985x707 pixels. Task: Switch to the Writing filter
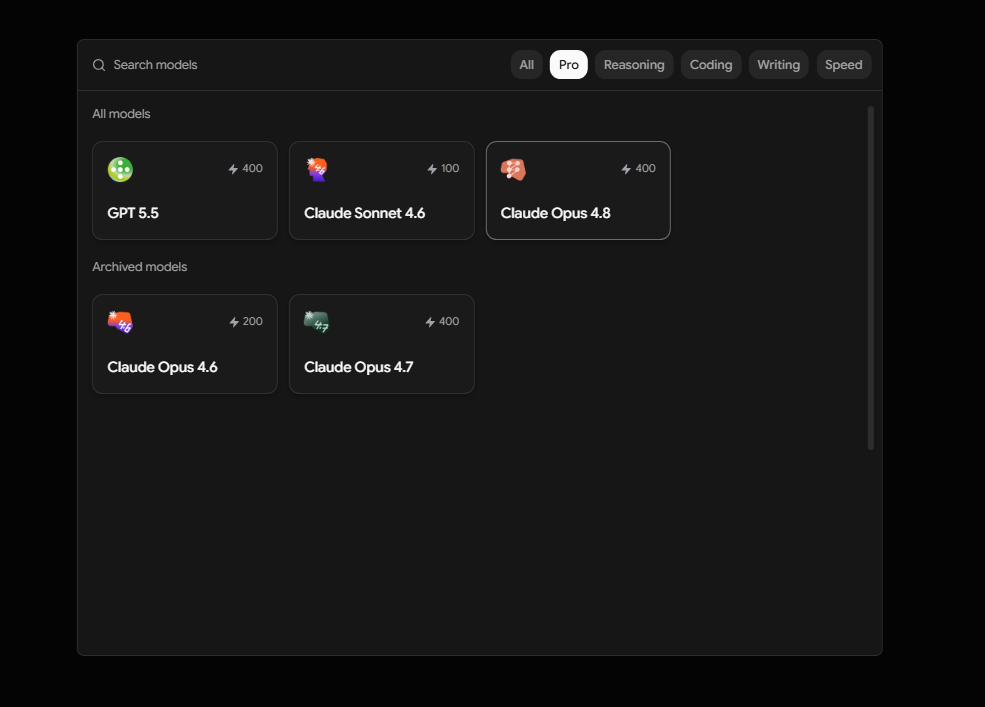pyautogui.click(x=778, y=65)
